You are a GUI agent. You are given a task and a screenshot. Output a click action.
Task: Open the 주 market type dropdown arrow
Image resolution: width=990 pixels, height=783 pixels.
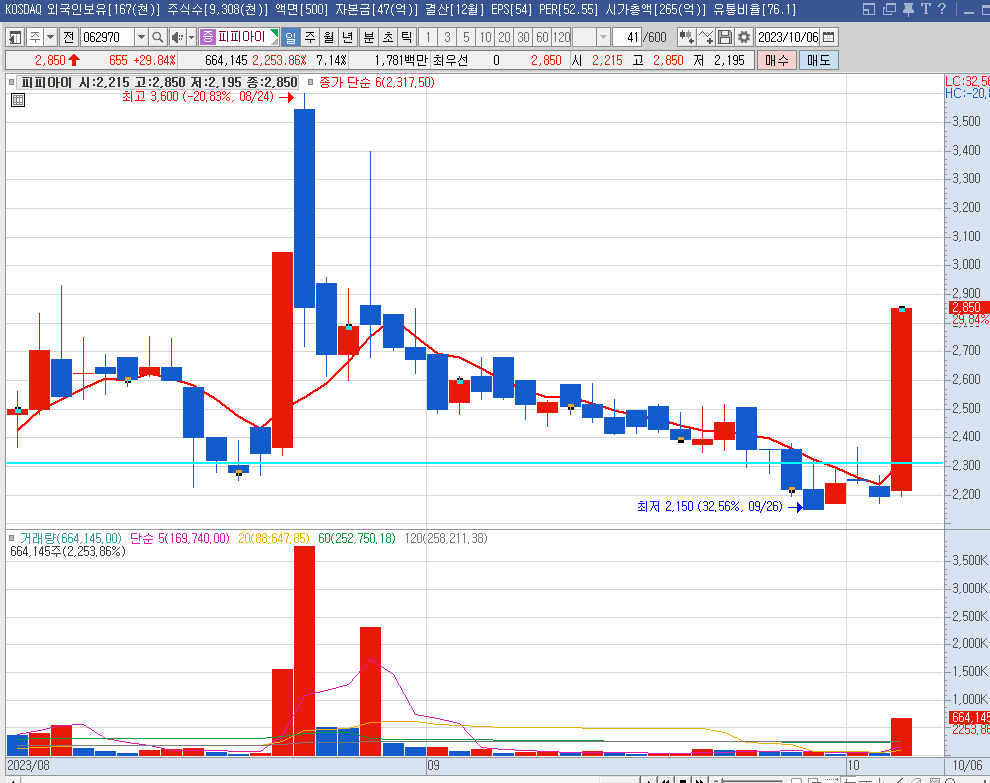[51, 37]
